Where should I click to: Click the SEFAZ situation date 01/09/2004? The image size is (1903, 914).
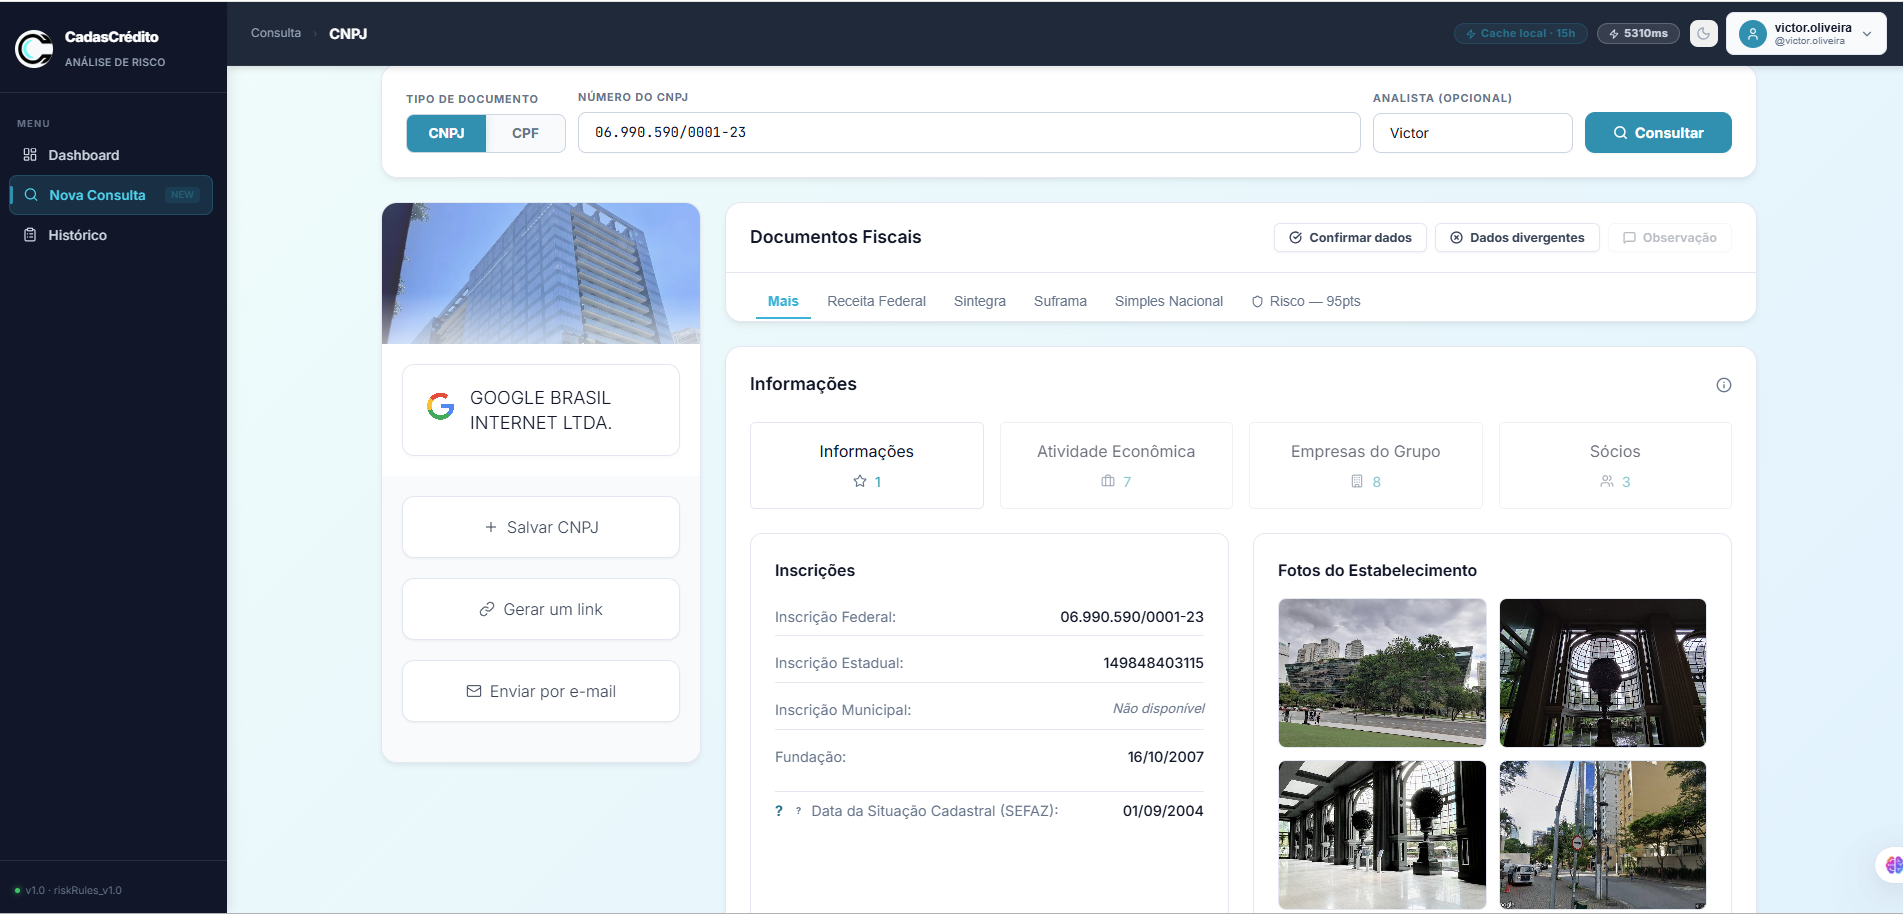[1163, 811]
